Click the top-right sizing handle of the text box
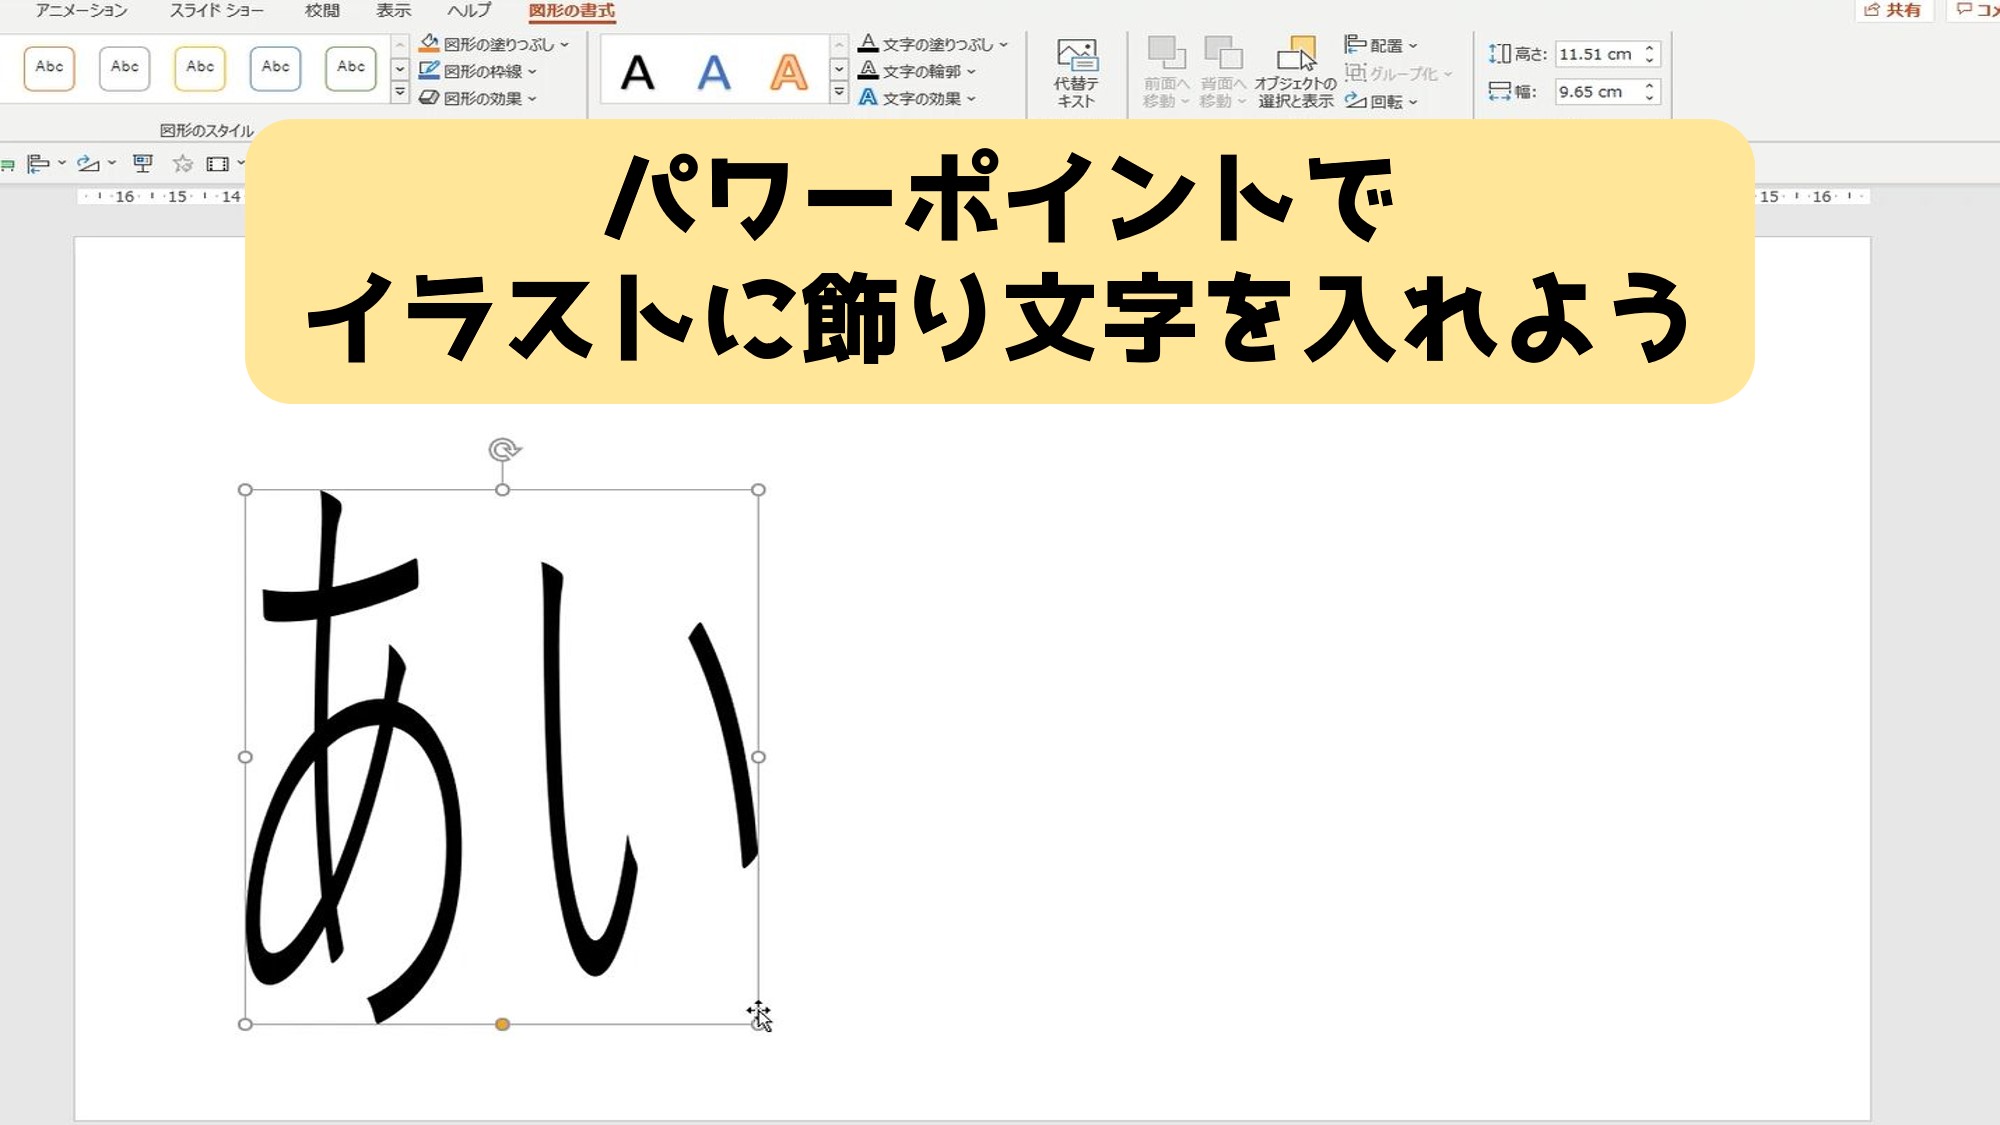This screenshot has height=1125, width=2000. 759,490
